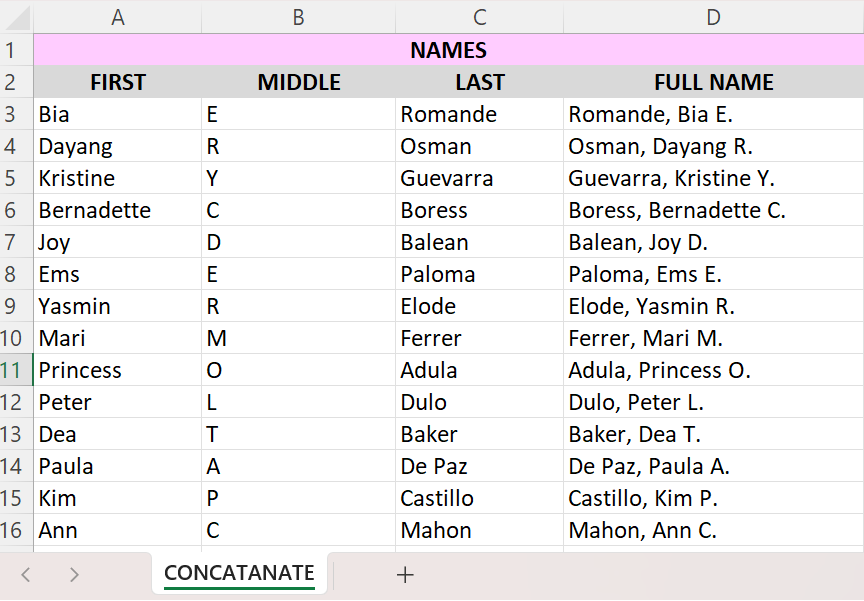Select cell De Paz, Paula A.
This screenshot has width=864, height=601.
click(x=713, y=466)
